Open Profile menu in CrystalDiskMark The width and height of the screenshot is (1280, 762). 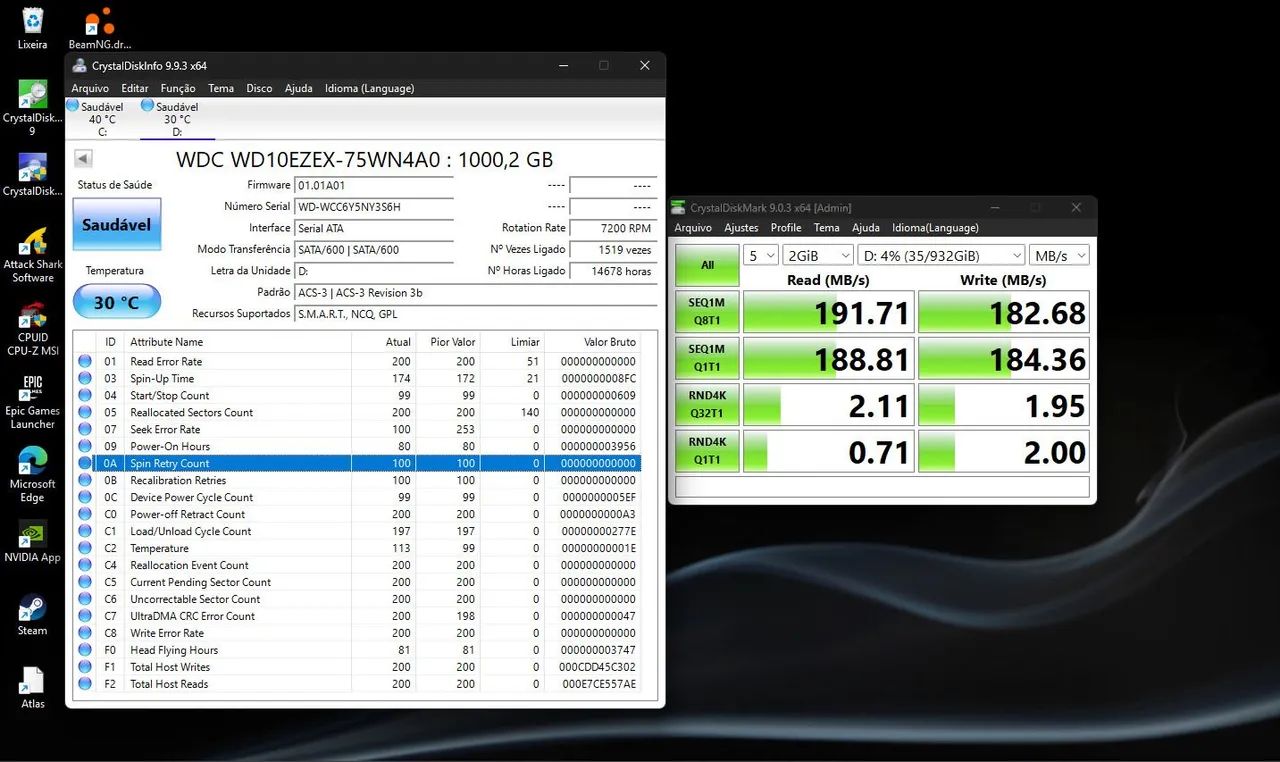(786, 228)
